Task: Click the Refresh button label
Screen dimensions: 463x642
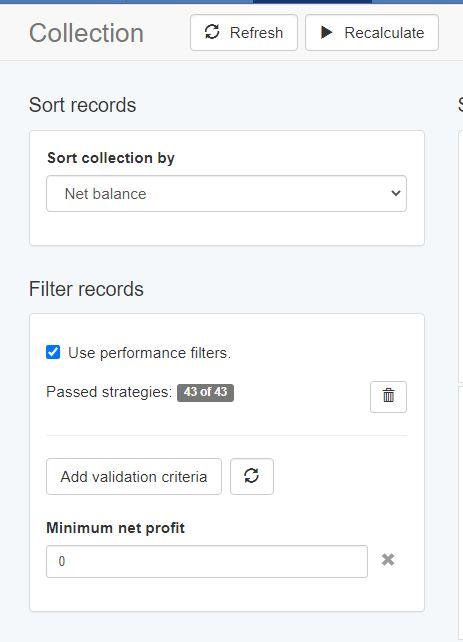Action: [256, 33]
